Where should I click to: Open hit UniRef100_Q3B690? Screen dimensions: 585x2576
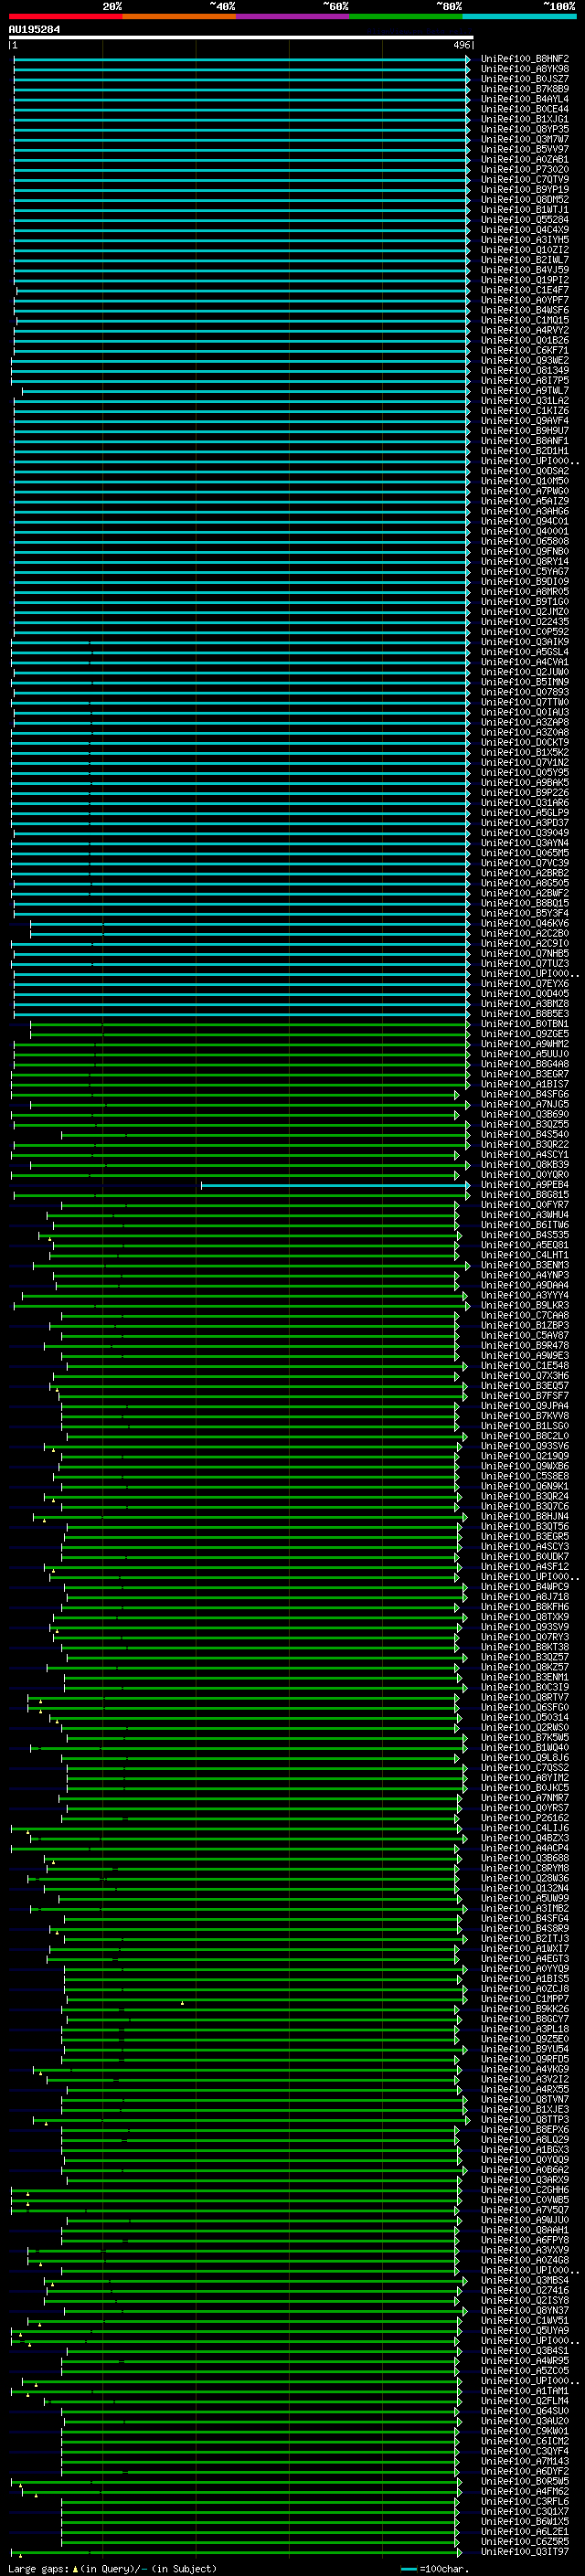[524, 1115]
